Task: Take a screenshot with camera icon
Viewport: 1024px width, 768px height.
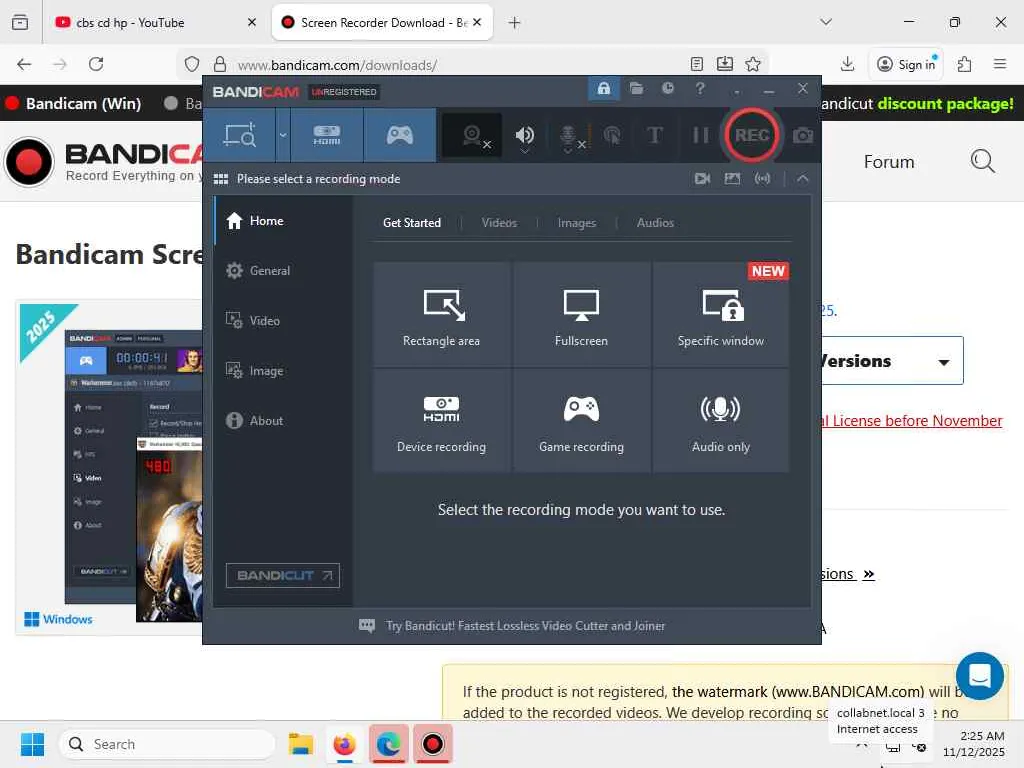Action: point(803,135)
